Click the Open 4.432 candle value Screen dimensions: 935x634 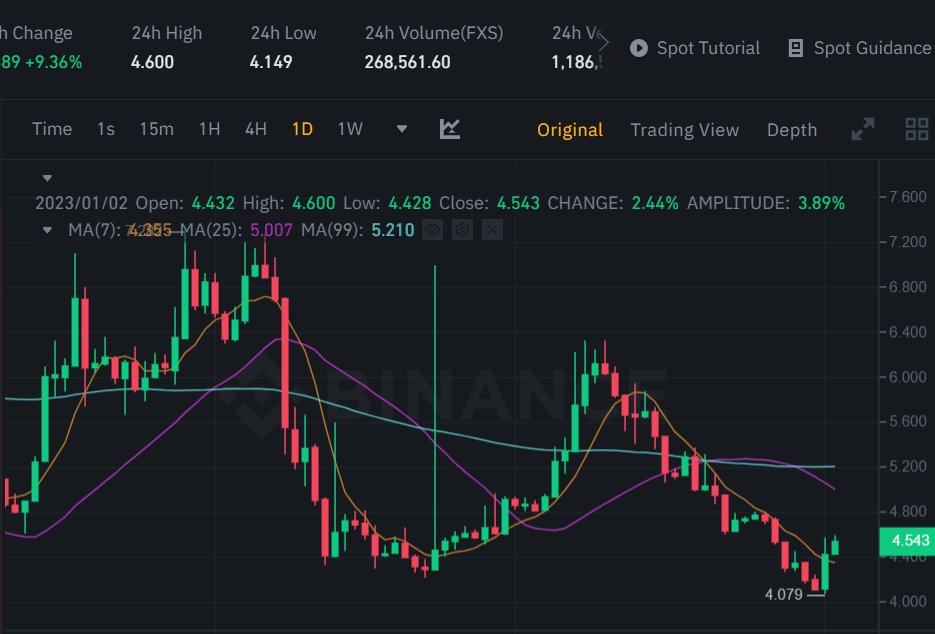click(x=213, y=203)
